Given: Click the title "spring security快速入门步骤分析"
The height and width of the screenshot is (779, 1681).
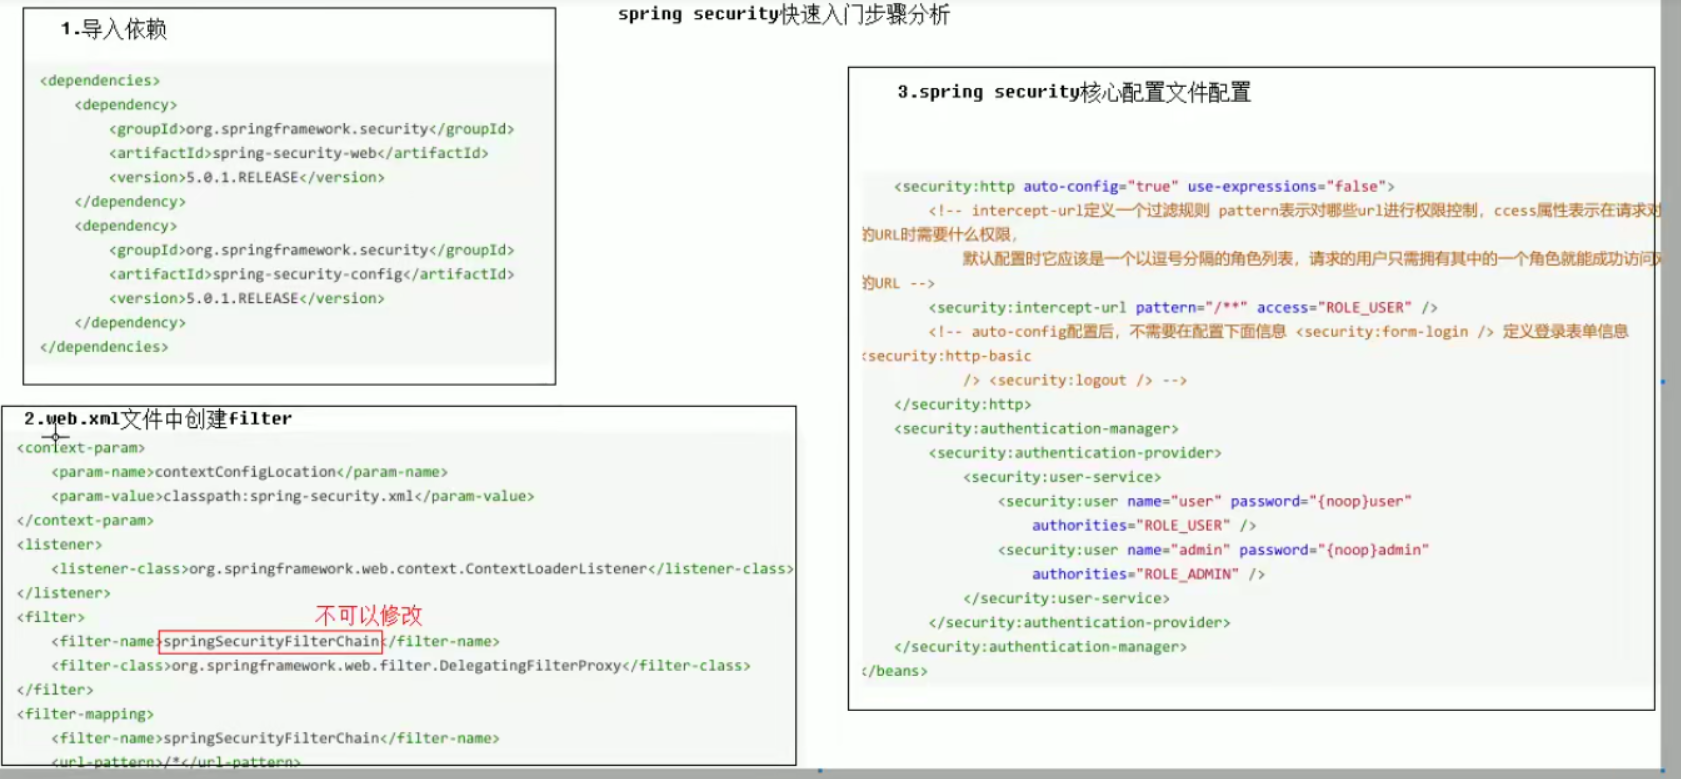Looking at the screenshot, I should click(x=783, y=14).
